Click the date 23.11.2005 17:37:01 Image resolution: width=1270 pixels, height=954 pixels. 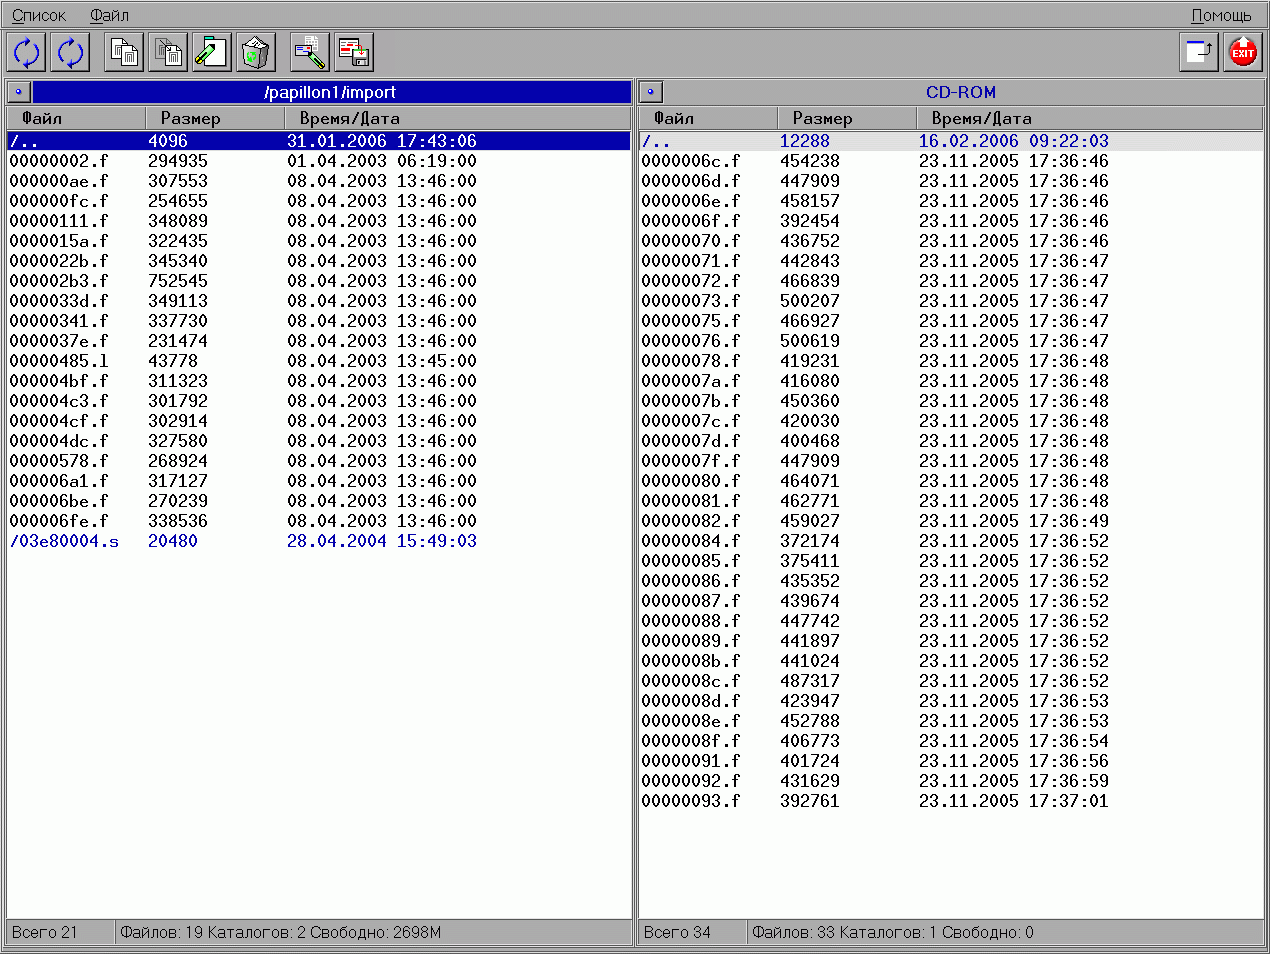[x=1014, y=801]
